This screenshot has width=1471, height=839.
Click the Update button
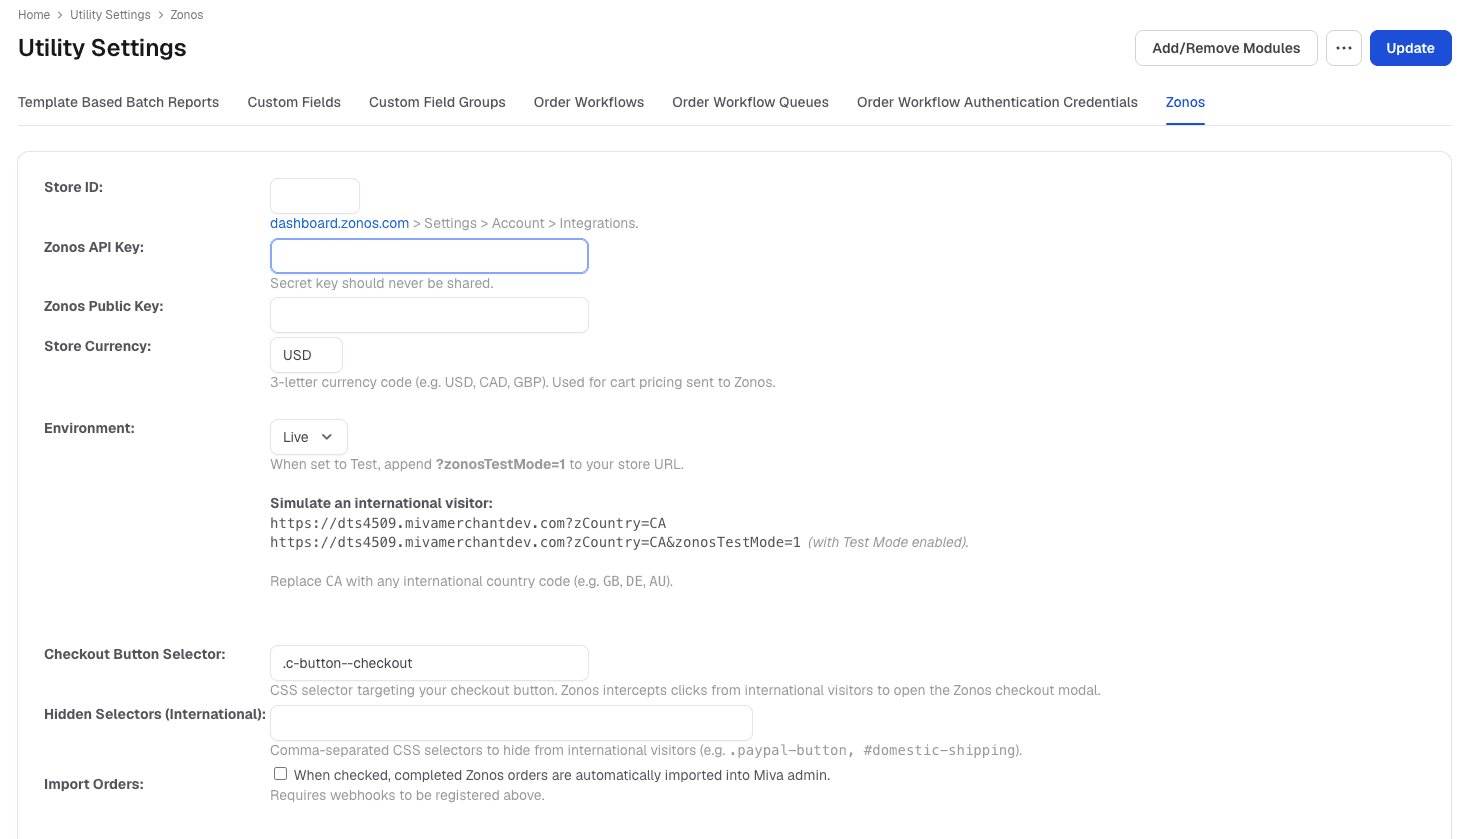pyautogui.click(x=1410, y=48)
